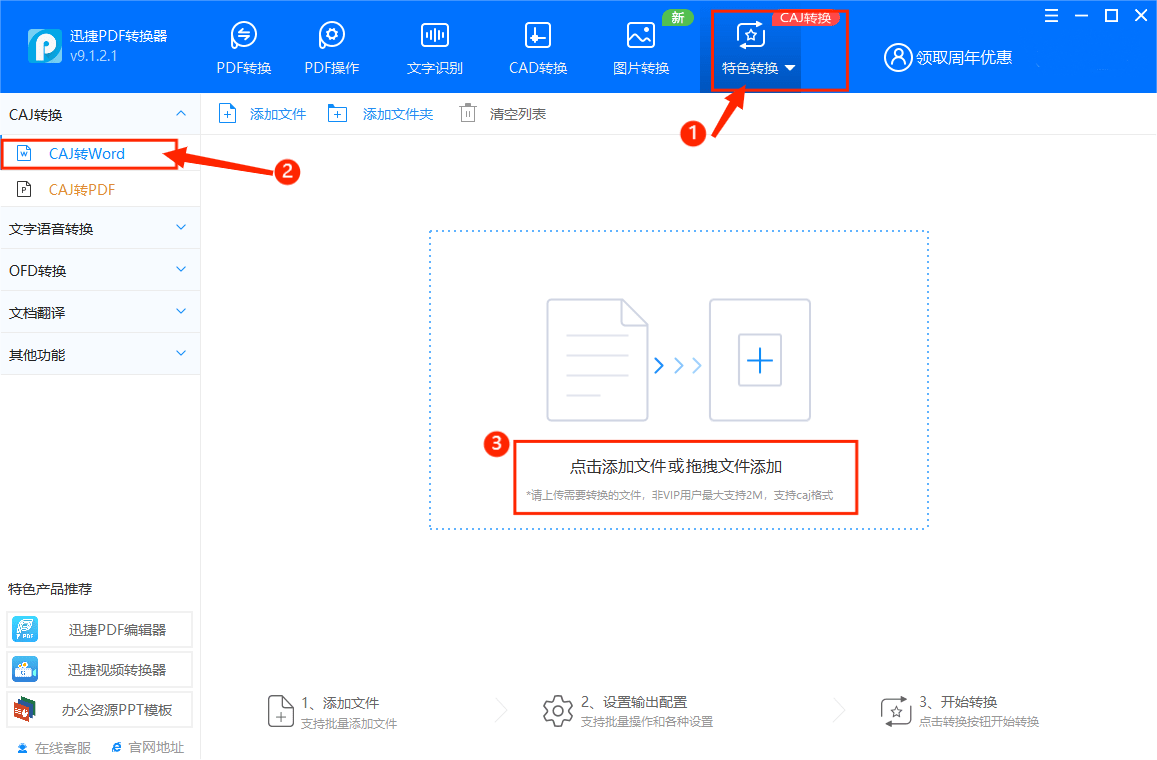Open the hamburger menu icon

coord(1051,15)
